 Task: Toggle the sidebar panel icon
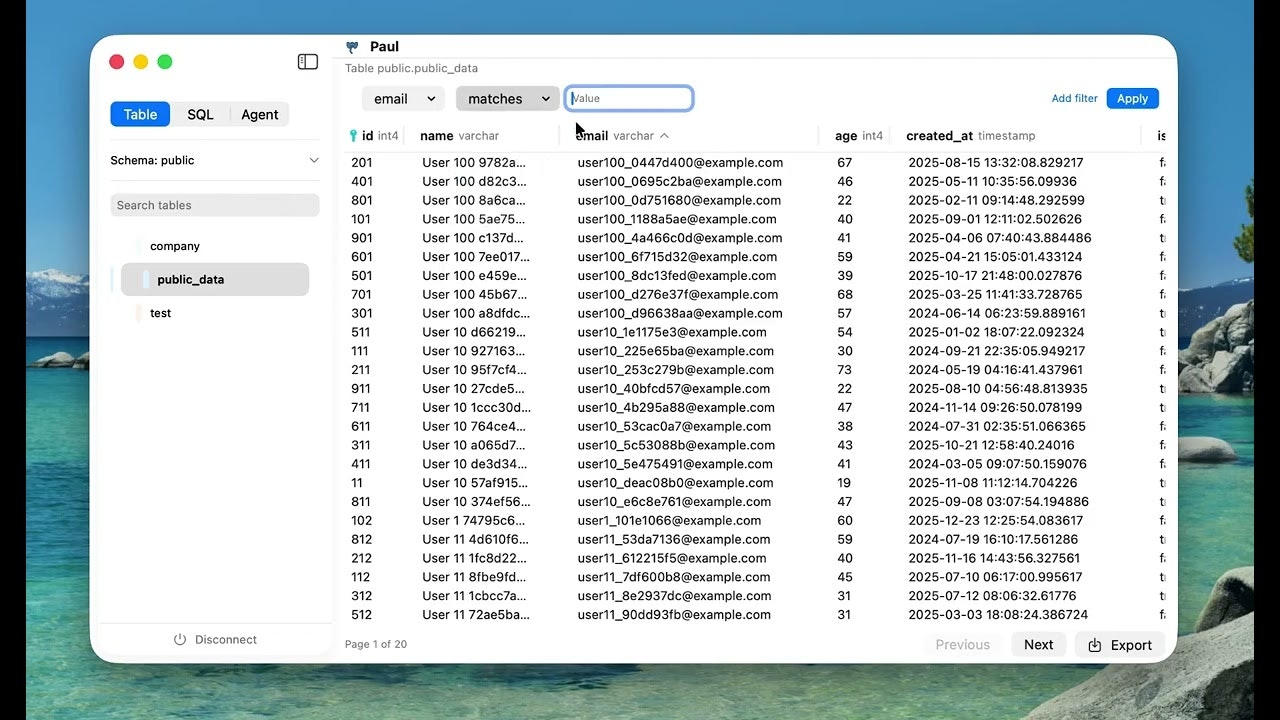pyautogui.click(x=308, y=62)
